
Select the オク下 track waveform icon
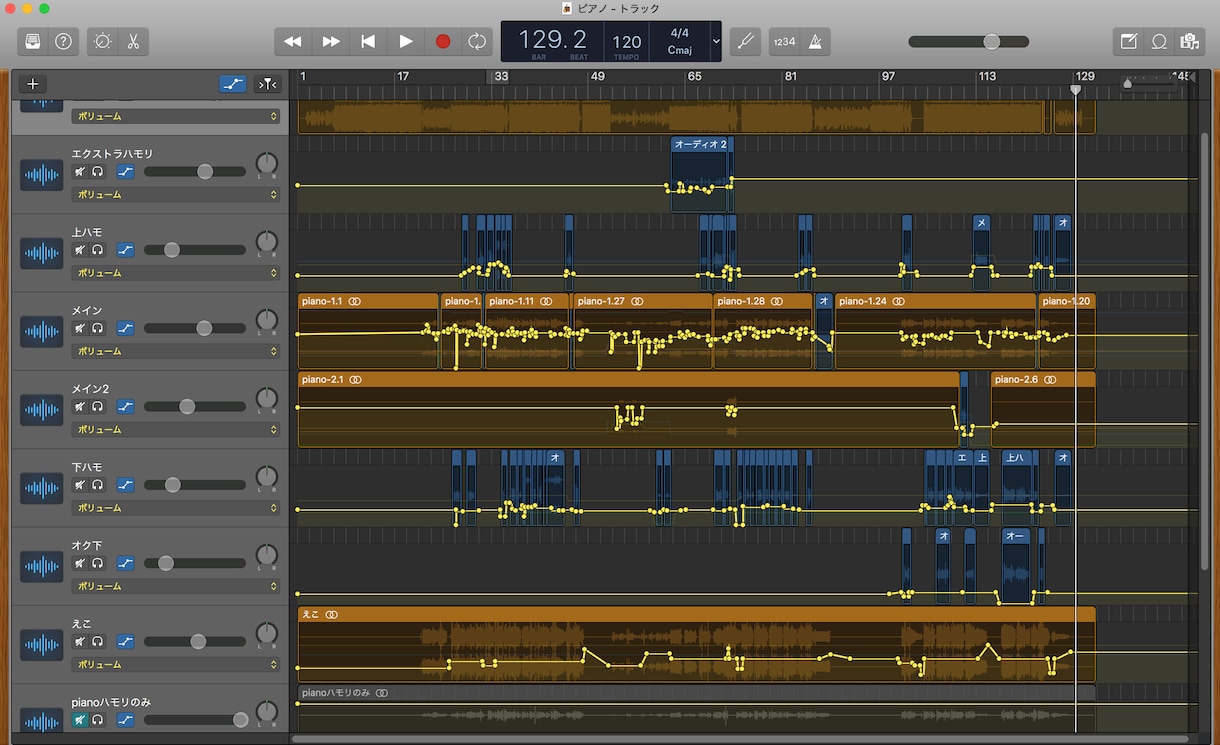coord(42,566)
